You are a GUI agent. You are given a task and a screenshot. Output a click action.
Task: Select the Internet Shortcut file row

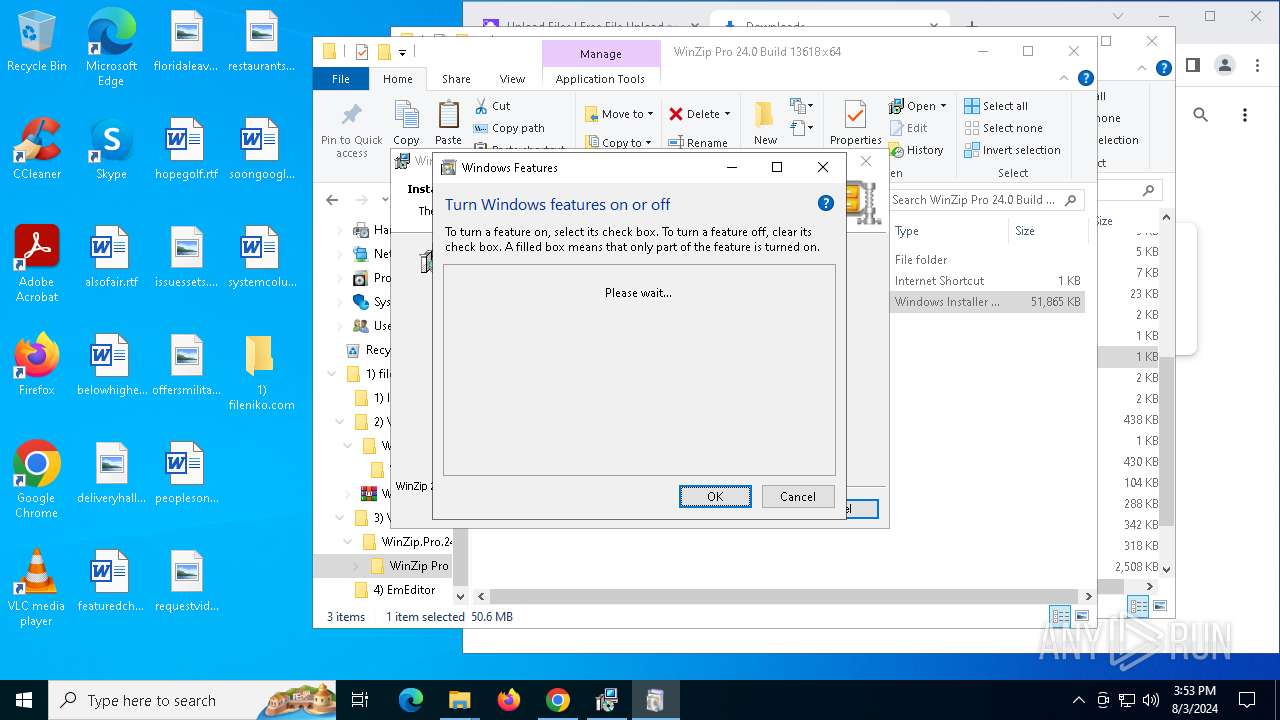[x=987, y=281]
